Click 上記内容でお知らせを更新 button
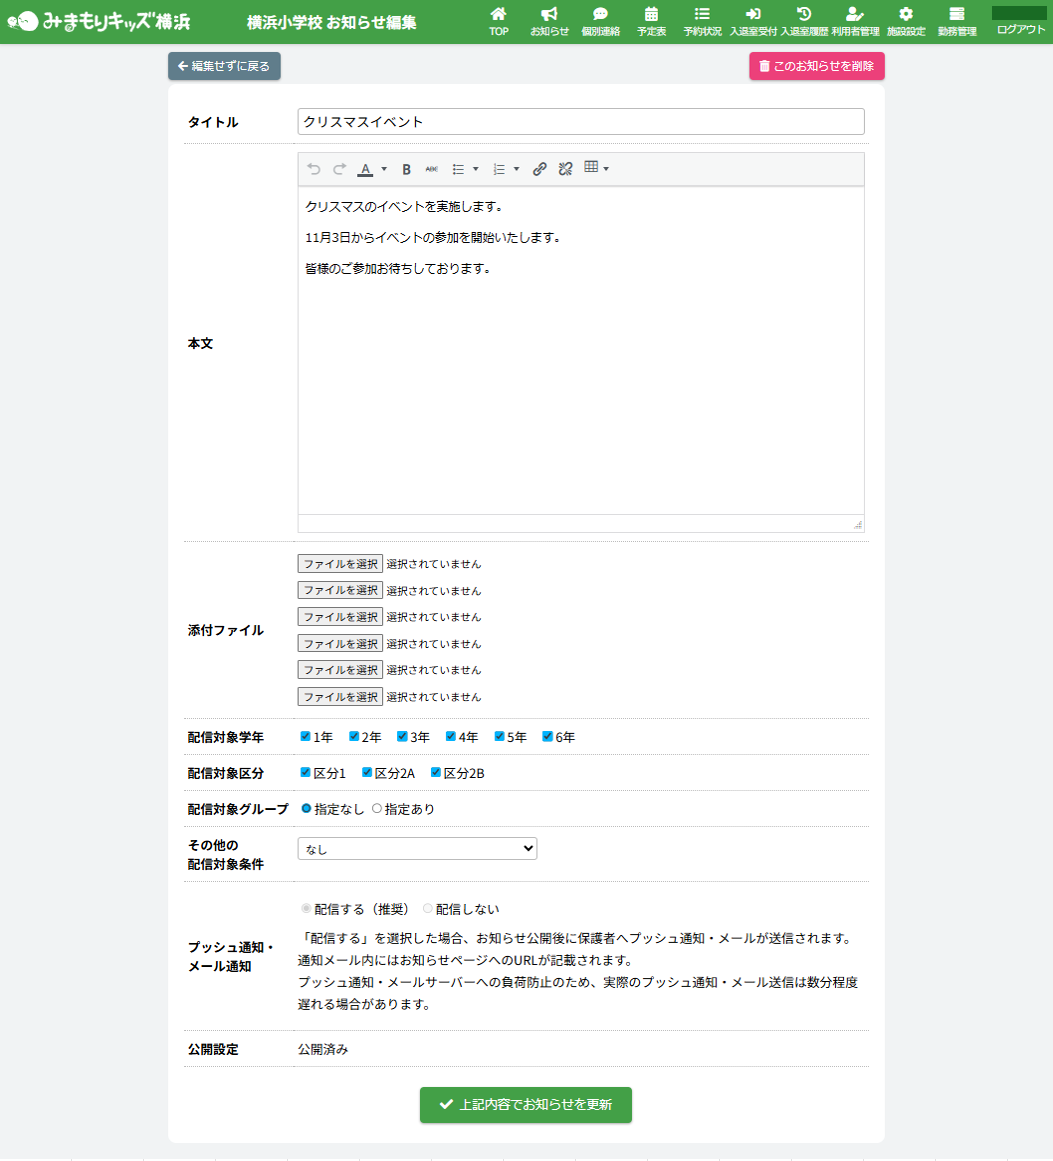The height and width of the screenshot is (1161, 1053). [x=526, y=1105]
